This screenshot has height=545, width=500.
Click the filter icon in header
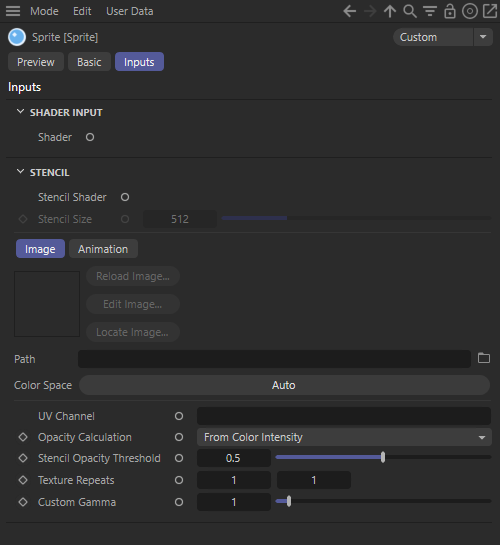point(430,11)
